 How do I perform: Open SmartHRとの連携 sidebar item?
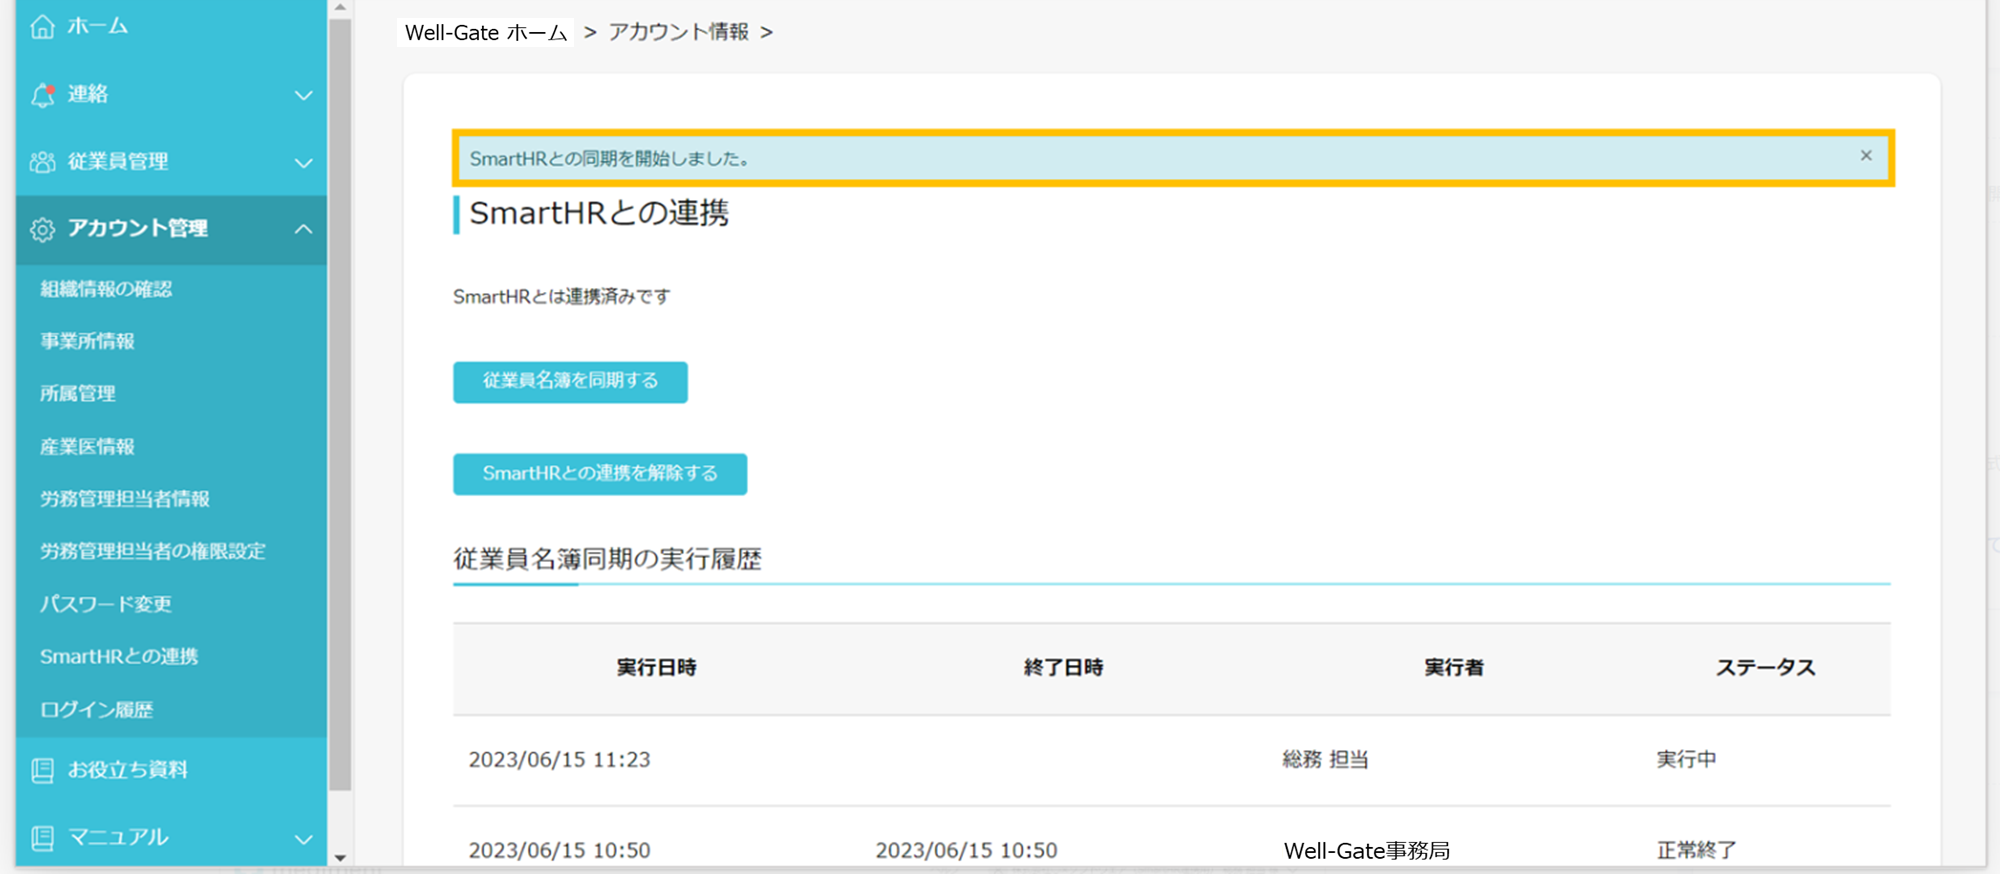[119, 656]
